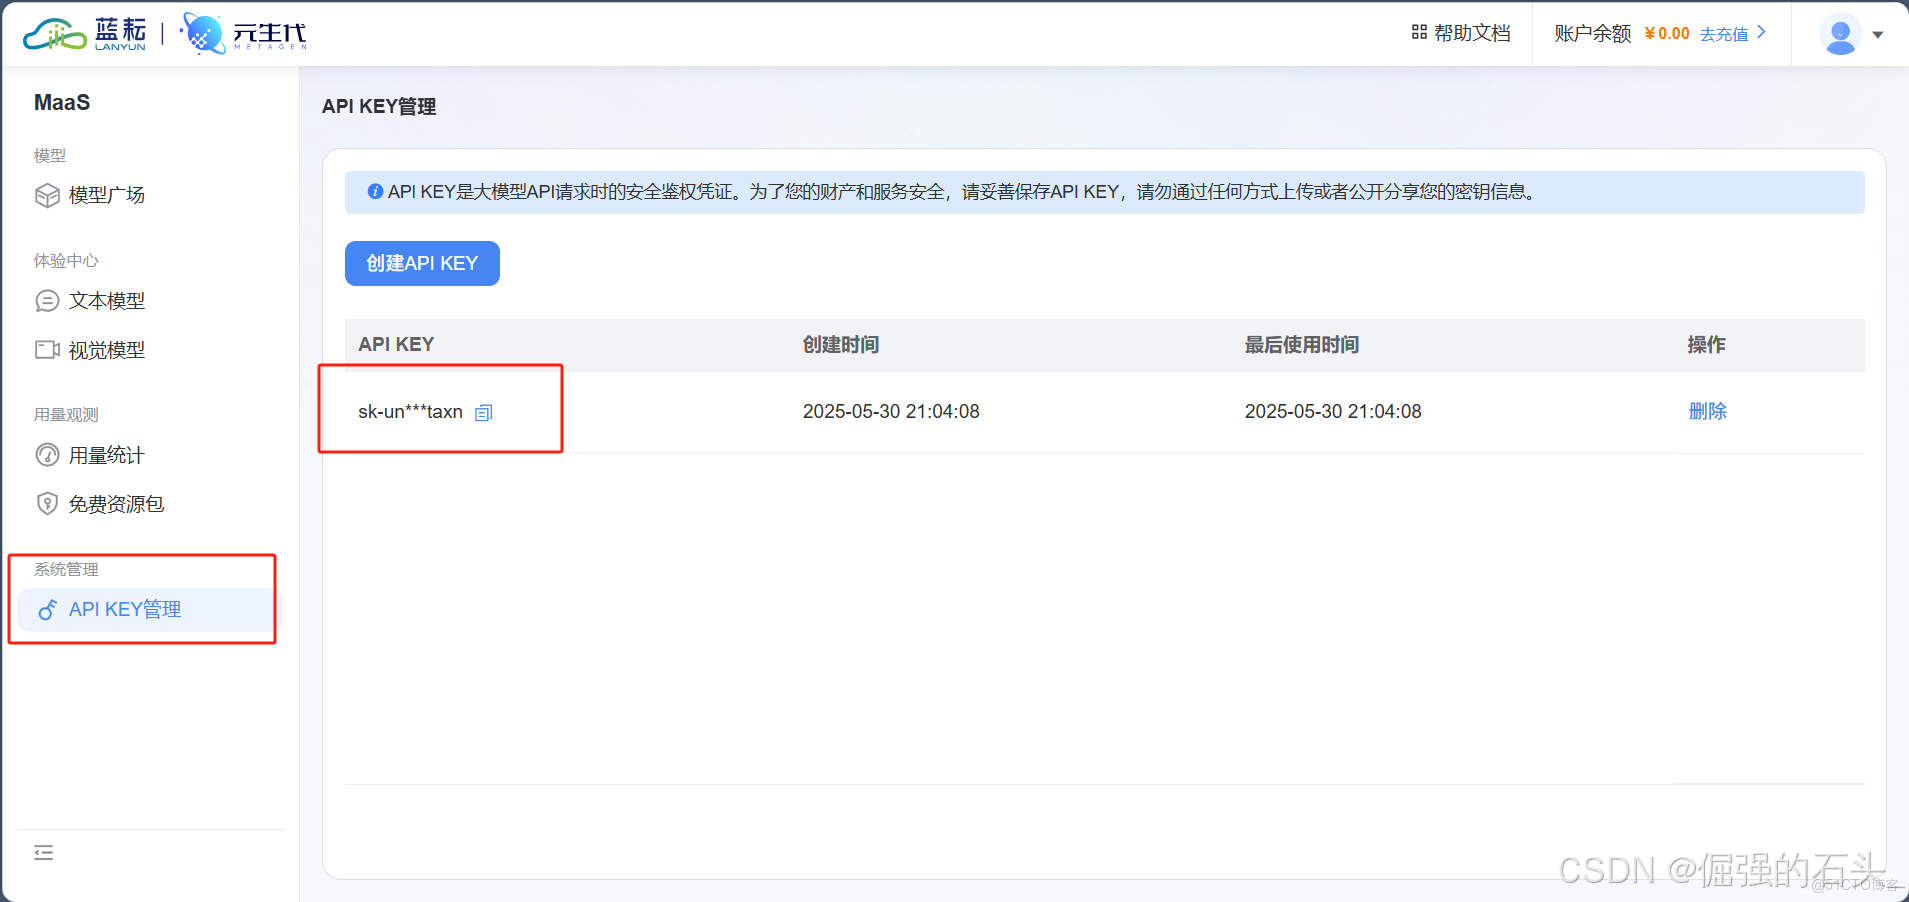The image size is (1909, 902).
Task: Expand the account dropdown arrow
Action: [x=1878, y=35]
